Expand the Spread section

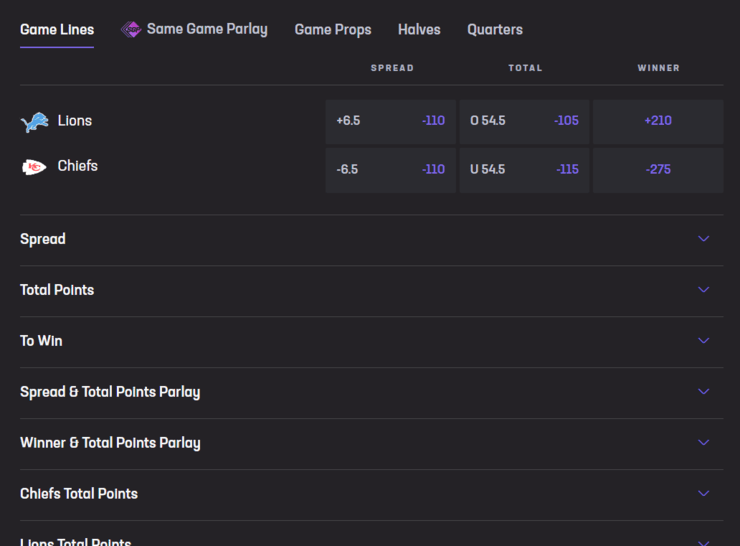point(703,239)
